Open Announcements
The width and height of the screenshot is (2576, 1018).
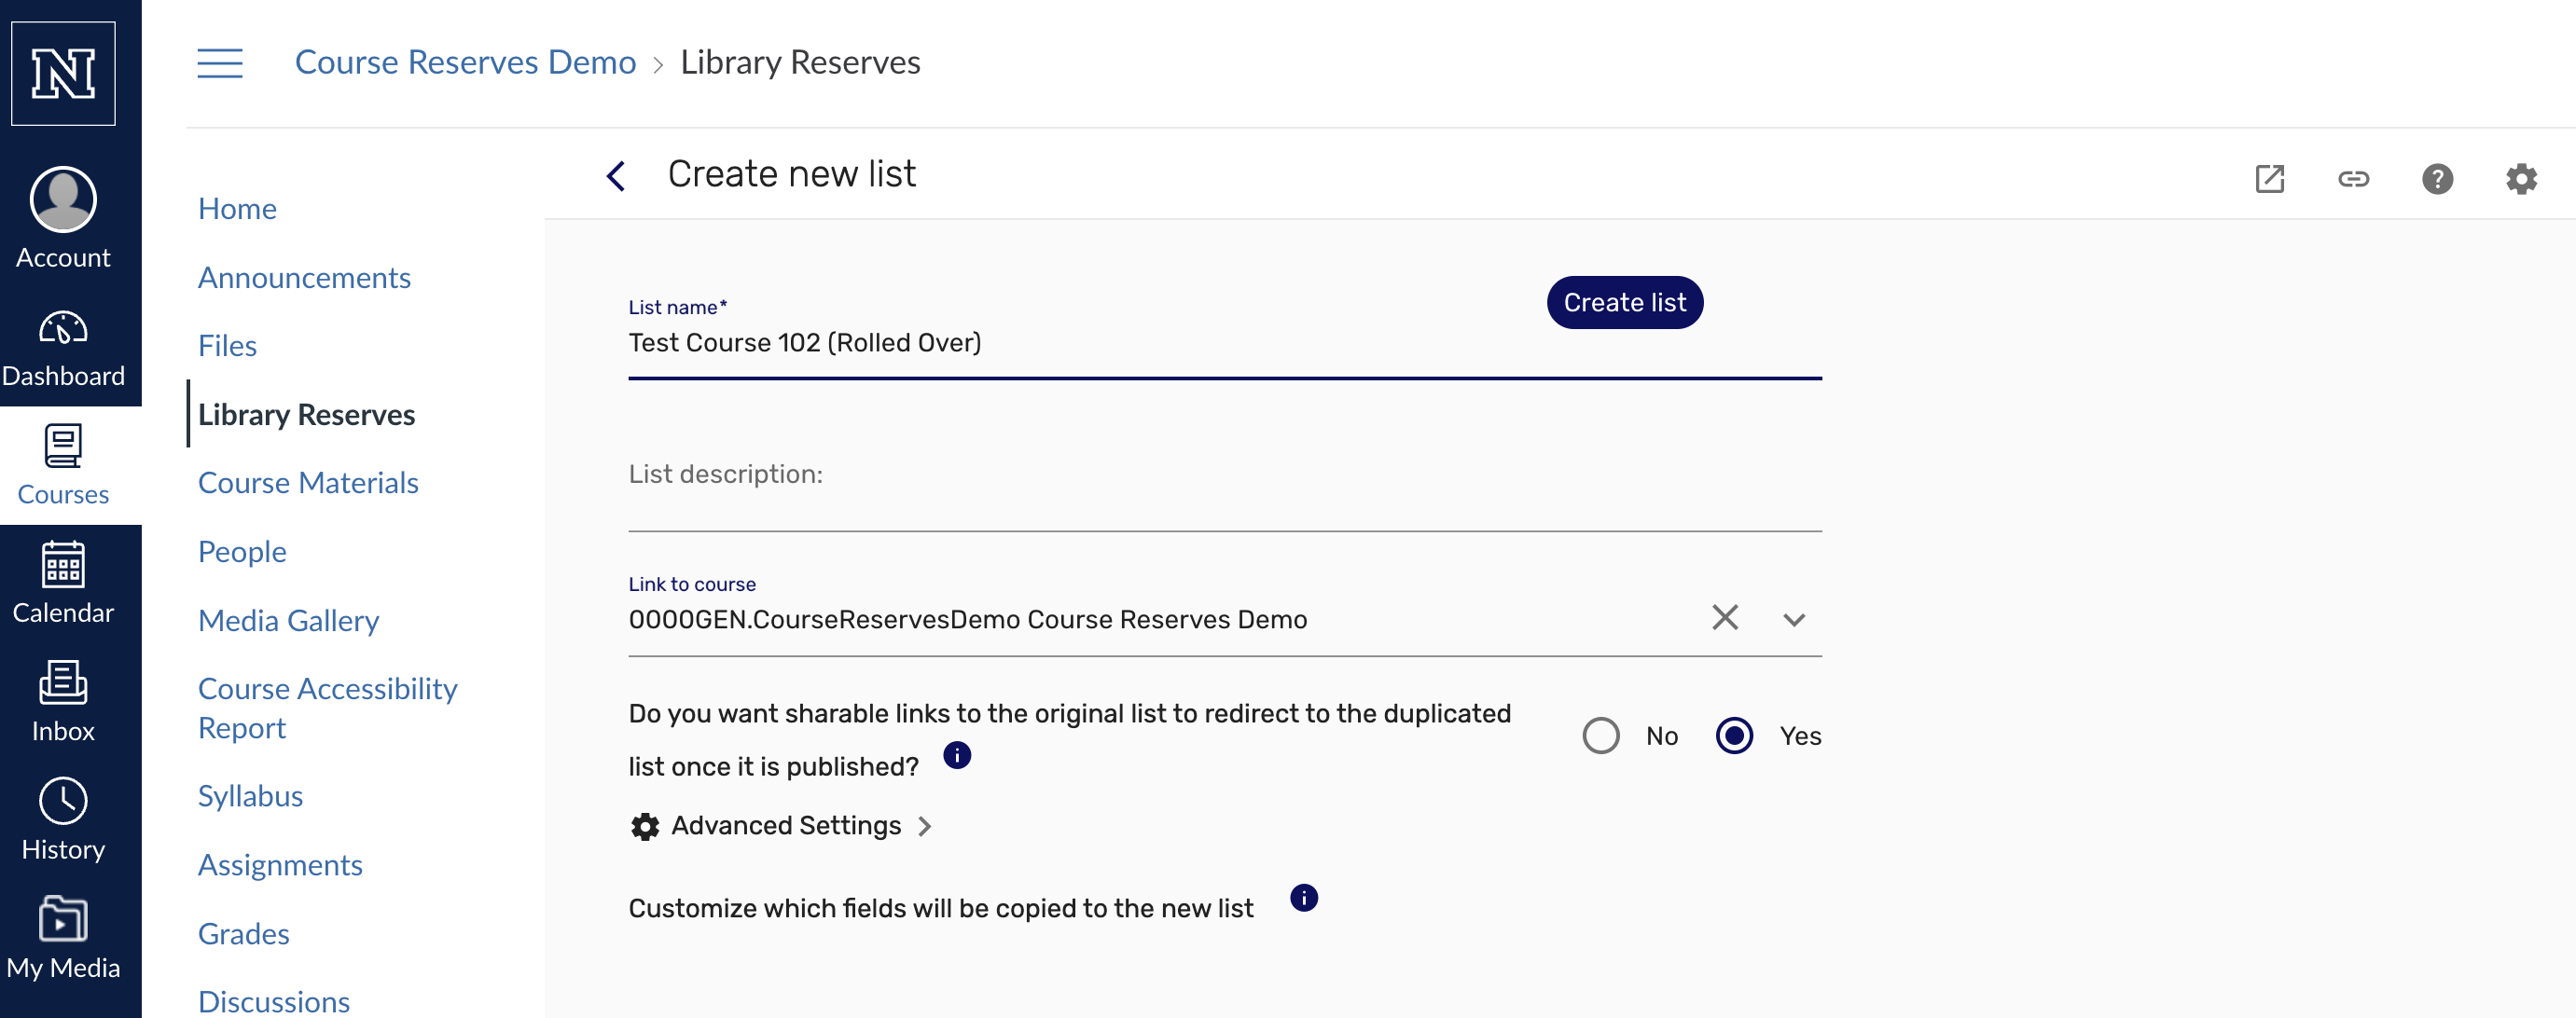point(304,277)
